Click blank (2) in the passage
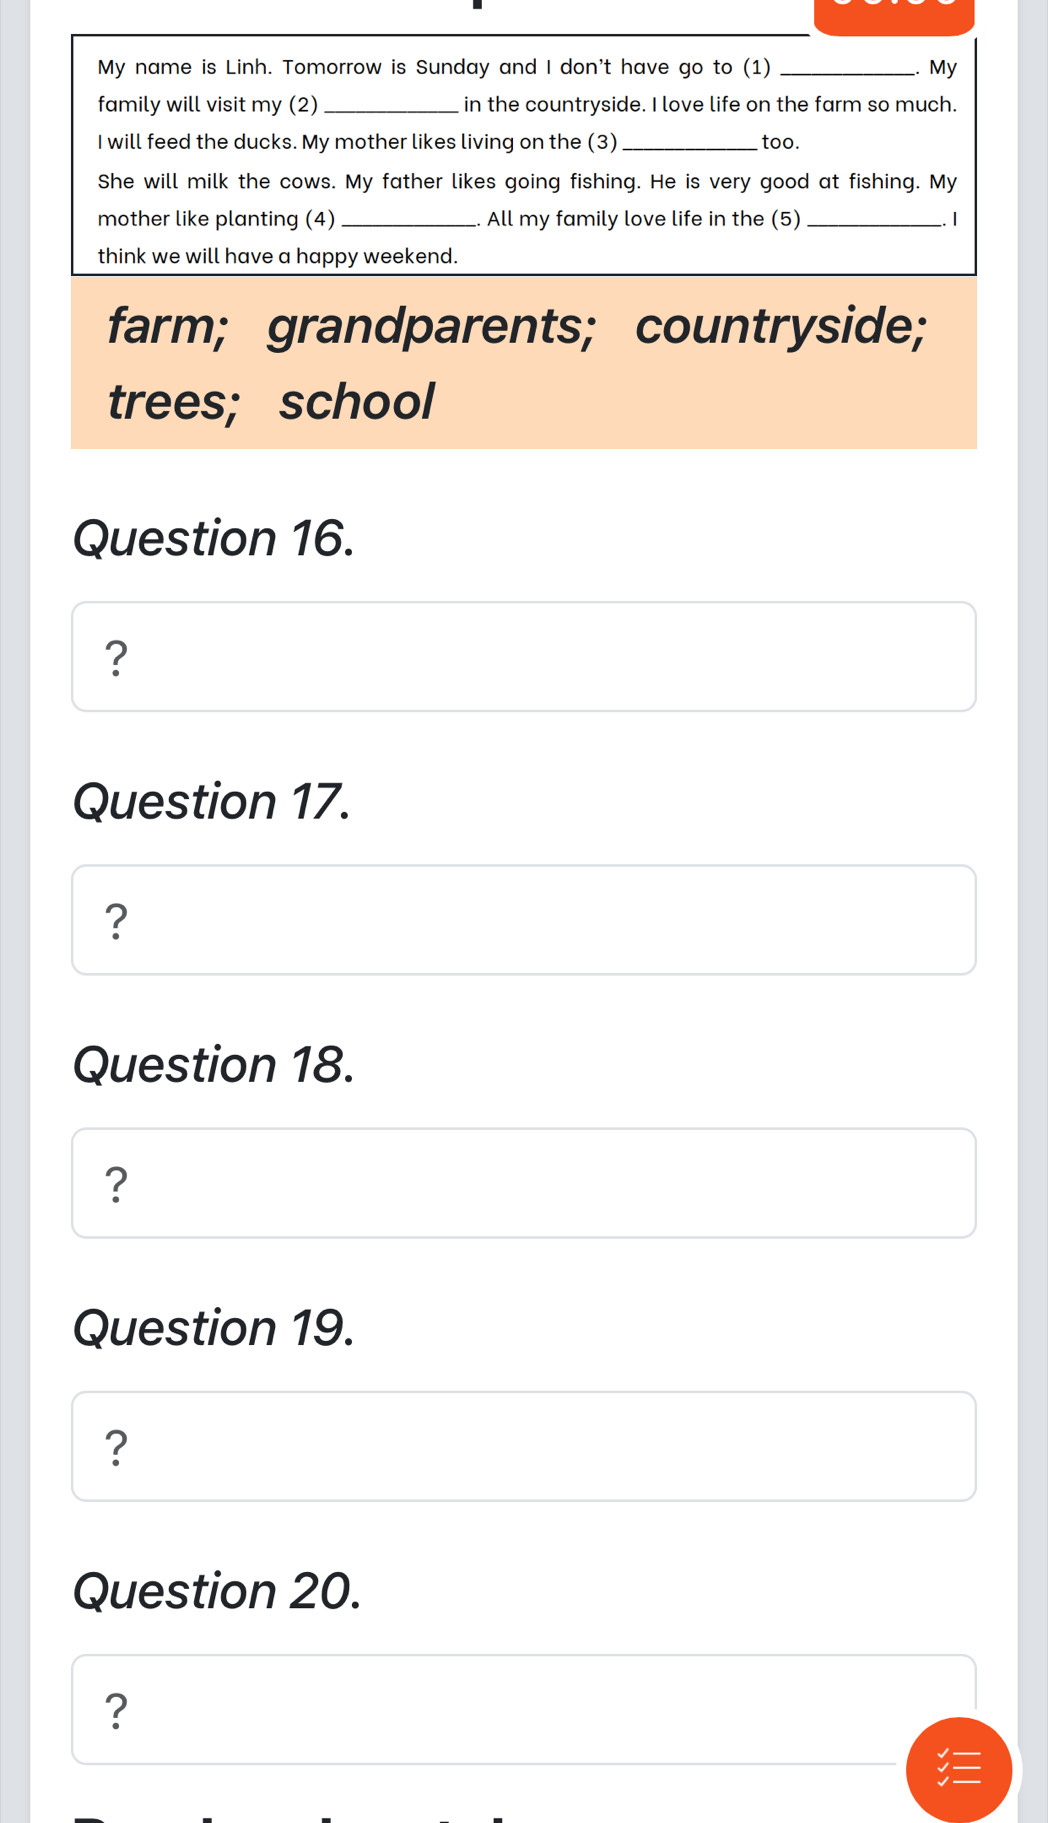Image resolution: width=1048 pixels, height=1823 pixels. (x=392, y=107)
